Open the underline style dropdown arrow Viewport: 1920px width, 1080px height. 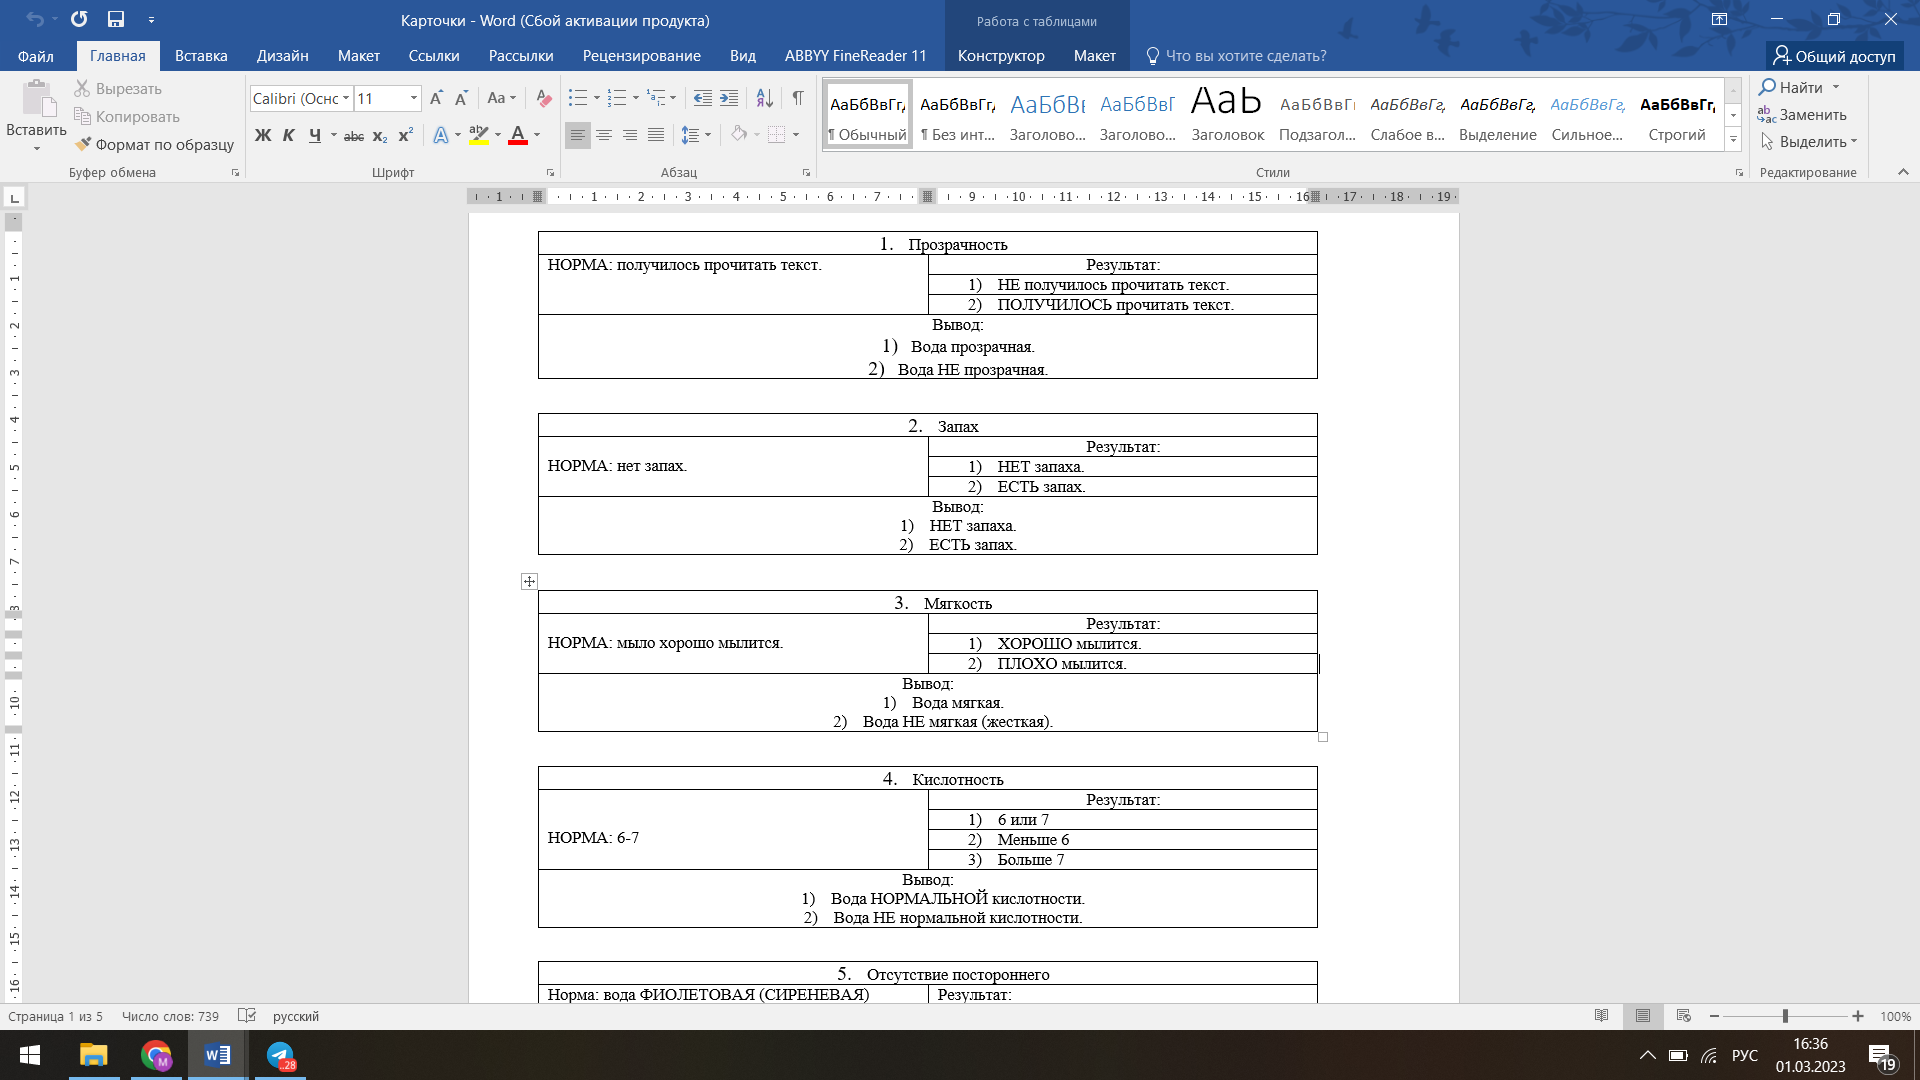tap(333, 135)
